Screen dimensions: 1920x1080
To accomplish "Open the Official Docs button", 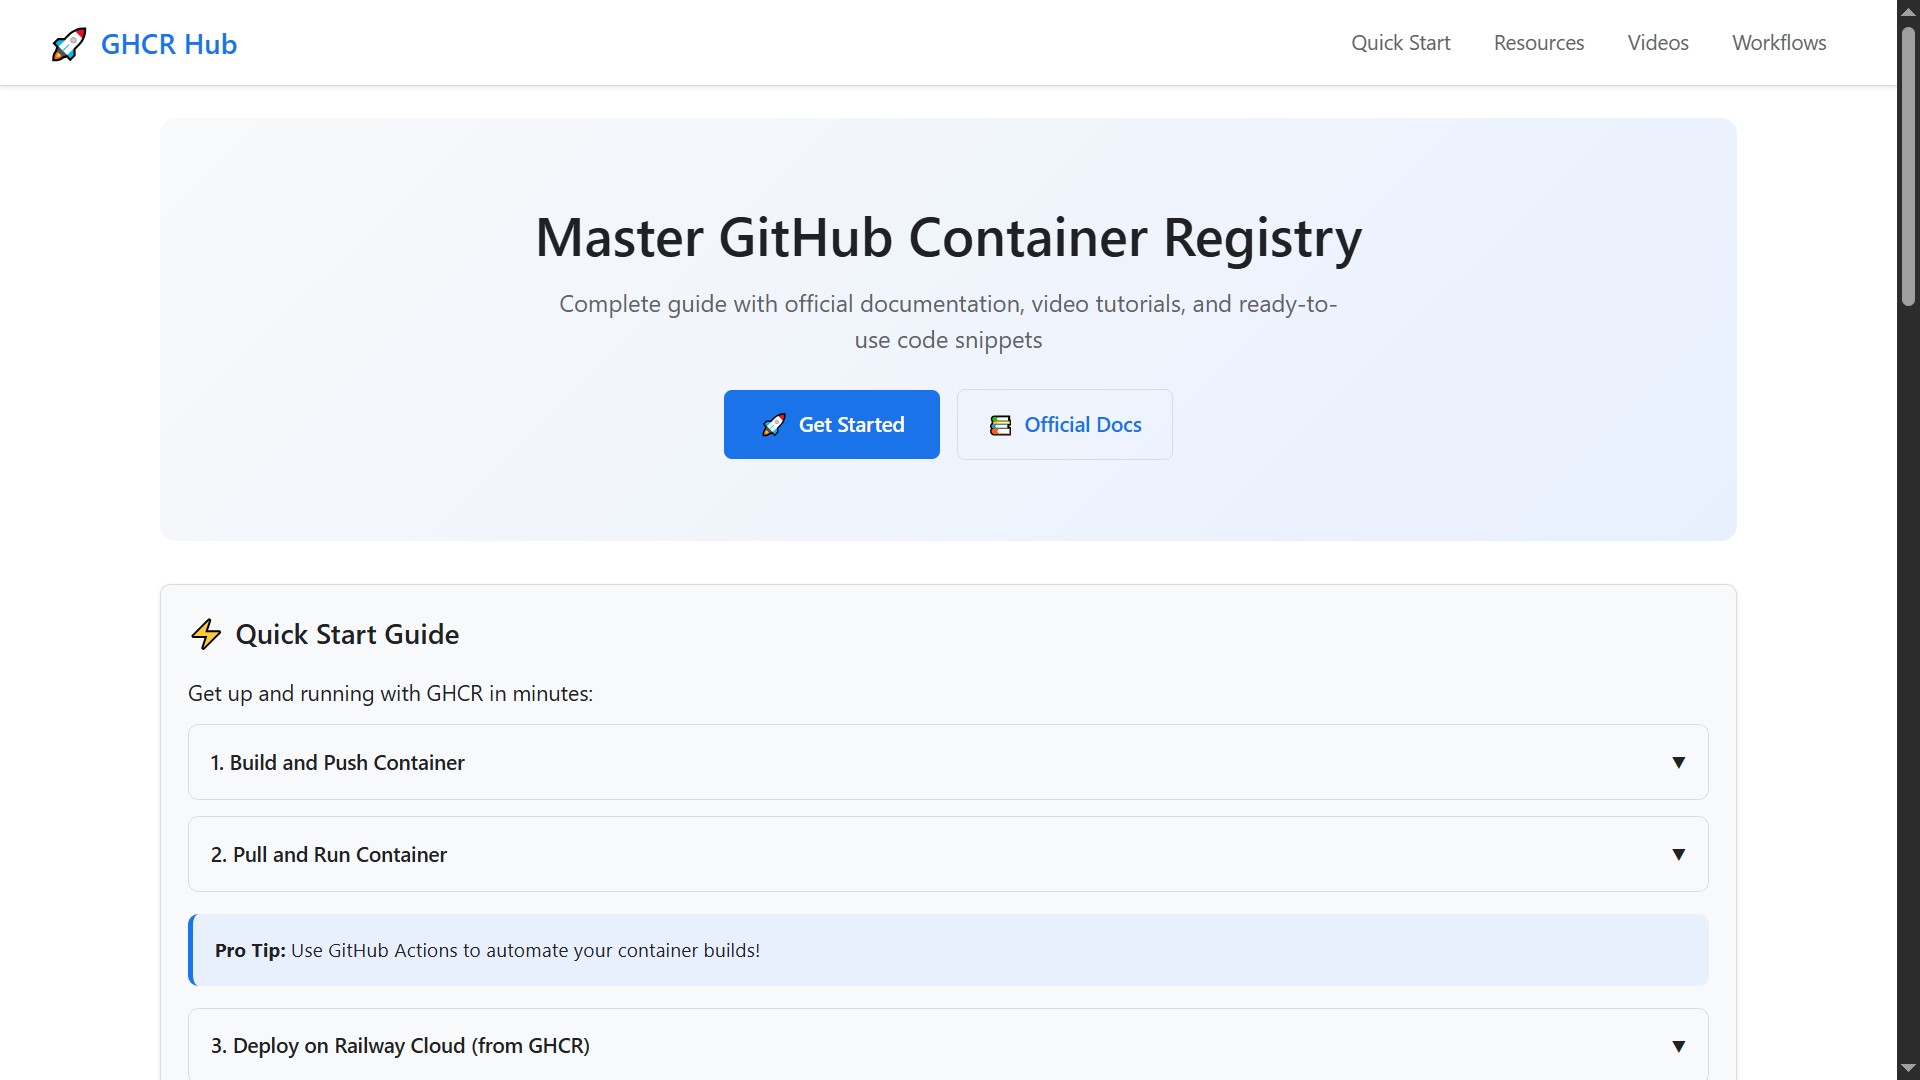I will 1064,425.
